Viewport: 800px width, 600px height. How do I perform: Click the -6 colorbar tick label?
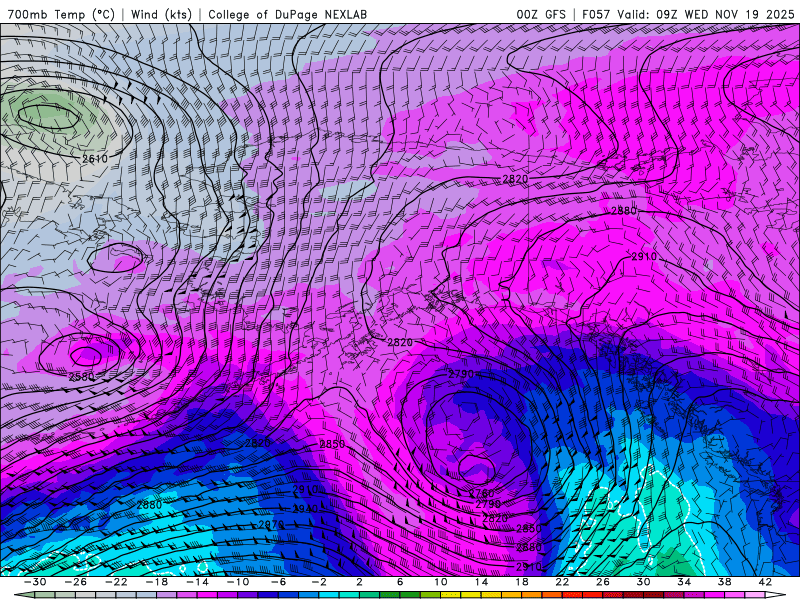click(x=278, y=582)
